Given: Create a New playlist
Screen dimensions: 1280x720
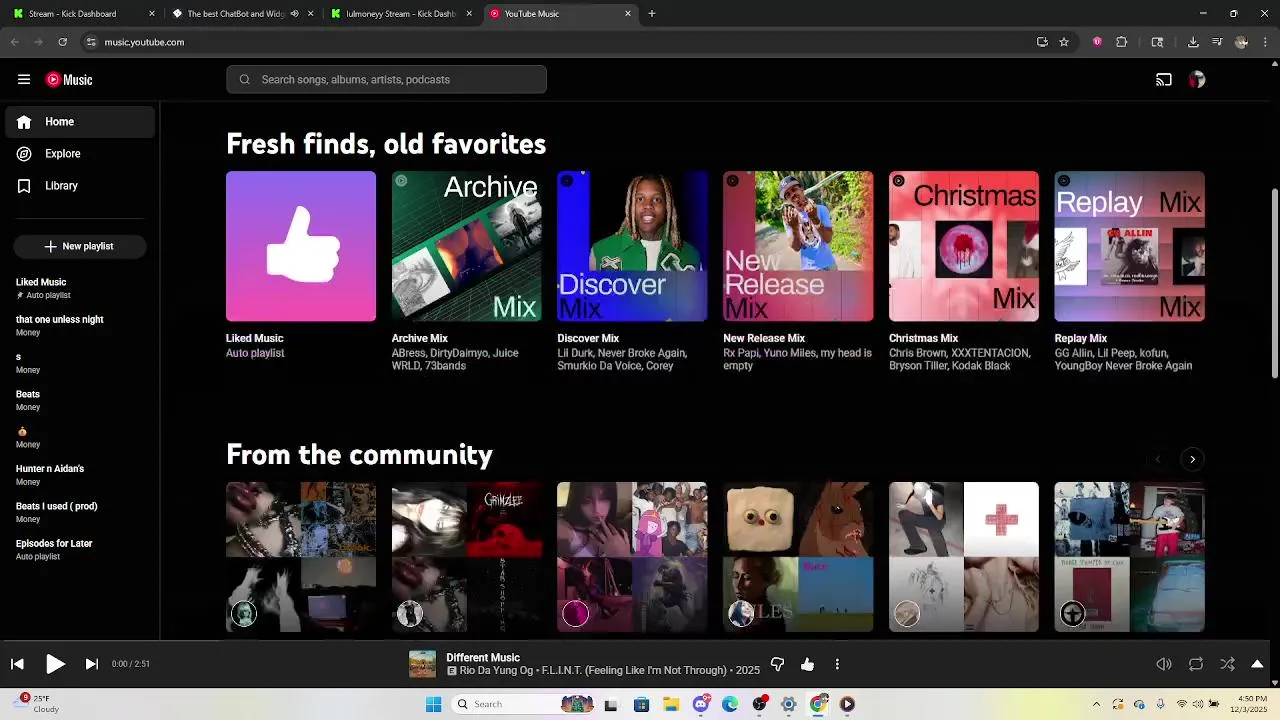Looking at the screenshot, I should (80, 246).
